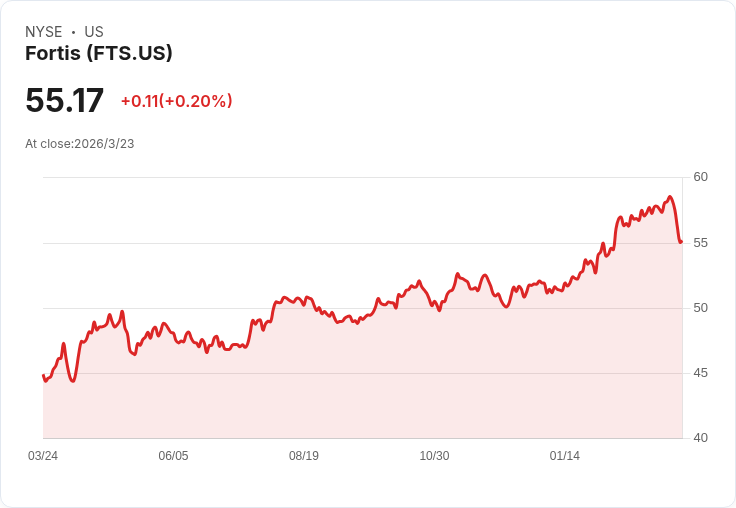Click the 06/05 date label on x-axis
Image resolution: width=736 pixels, height=508 pixels.
pos(173,456)
